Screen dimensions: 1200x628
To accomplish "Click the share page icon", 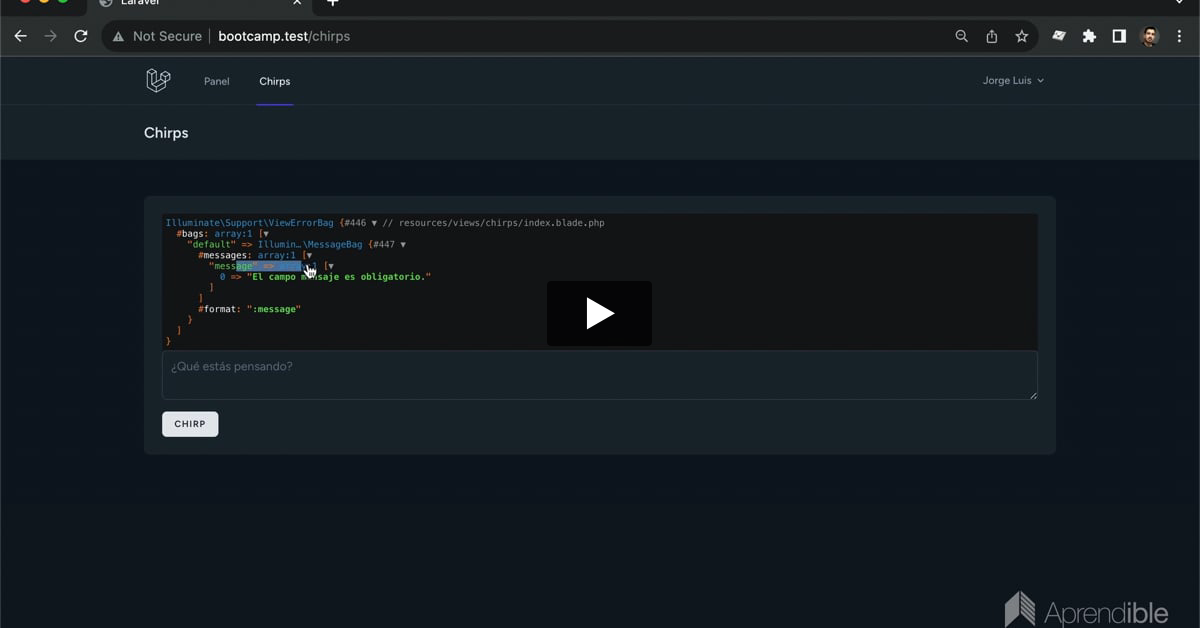I will coord(992,36).
